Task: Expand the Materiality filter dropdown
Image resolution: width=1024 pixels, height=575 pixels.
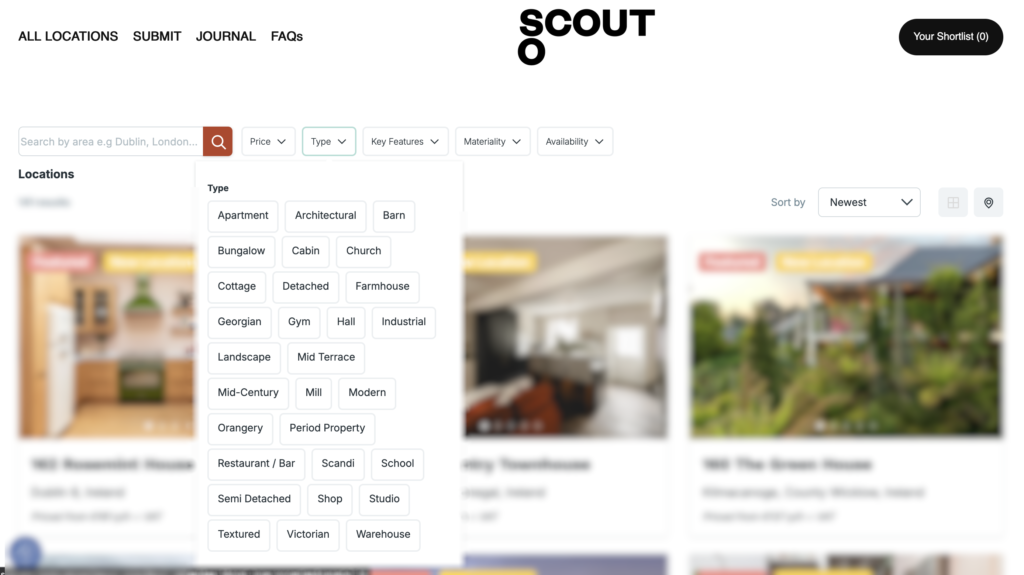Action: point(492,141)
